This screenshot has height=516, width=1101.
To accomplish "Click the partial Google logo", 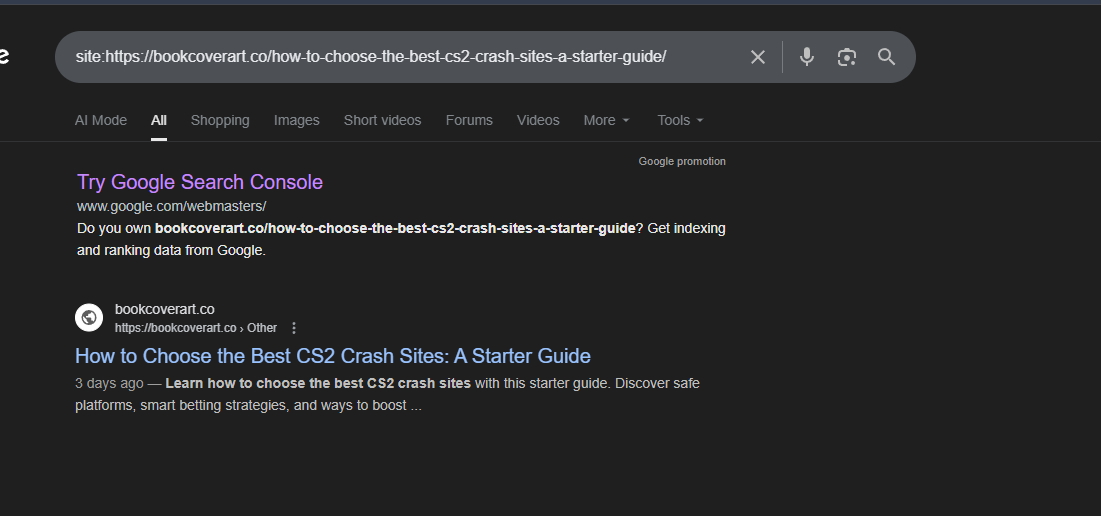I will [4, 57].
